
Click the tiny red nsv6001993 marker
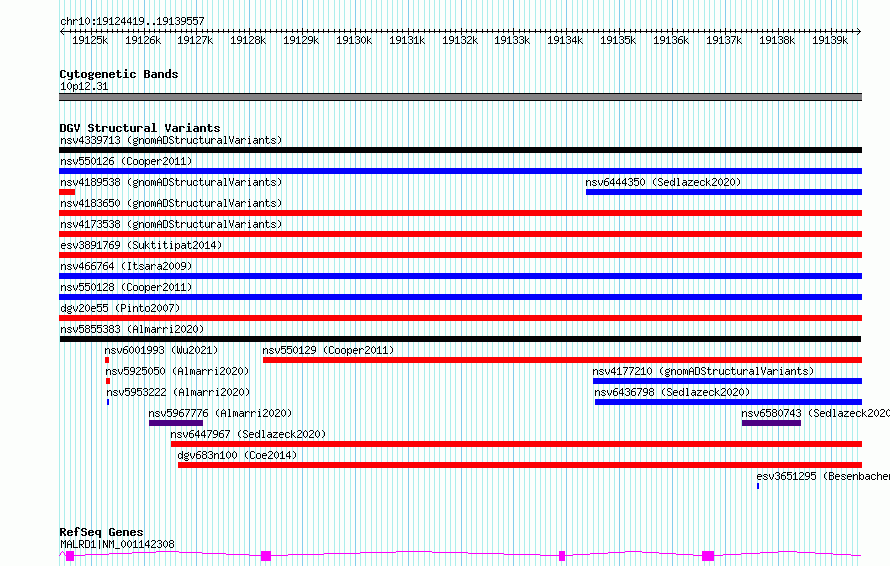[x=107, y=360]
